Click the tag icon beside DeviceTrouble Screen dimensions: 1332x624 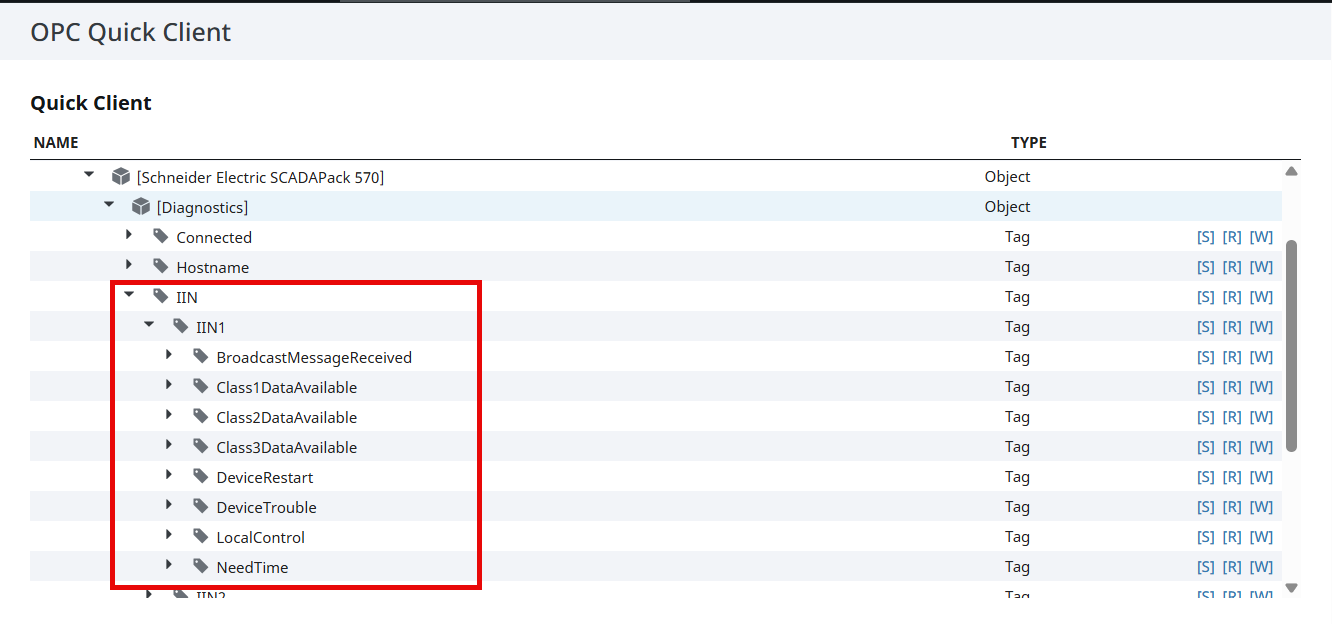201,506
